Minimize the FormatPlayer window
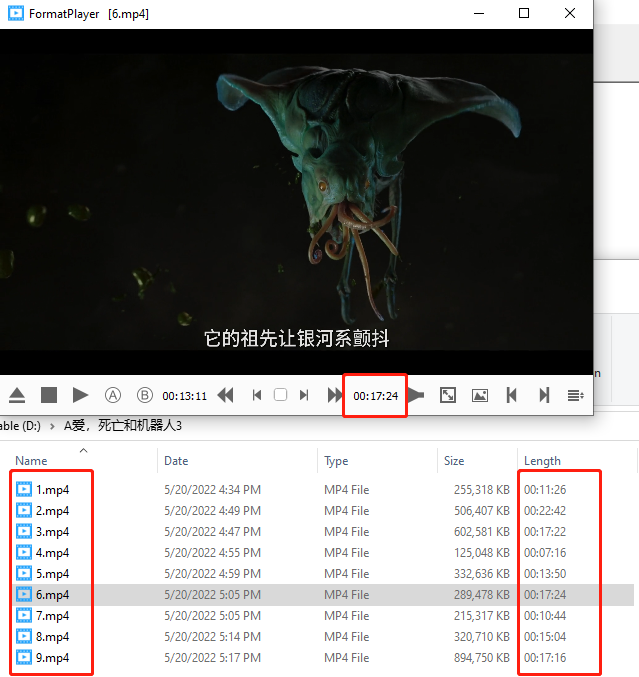 click(x=479, y=13)
